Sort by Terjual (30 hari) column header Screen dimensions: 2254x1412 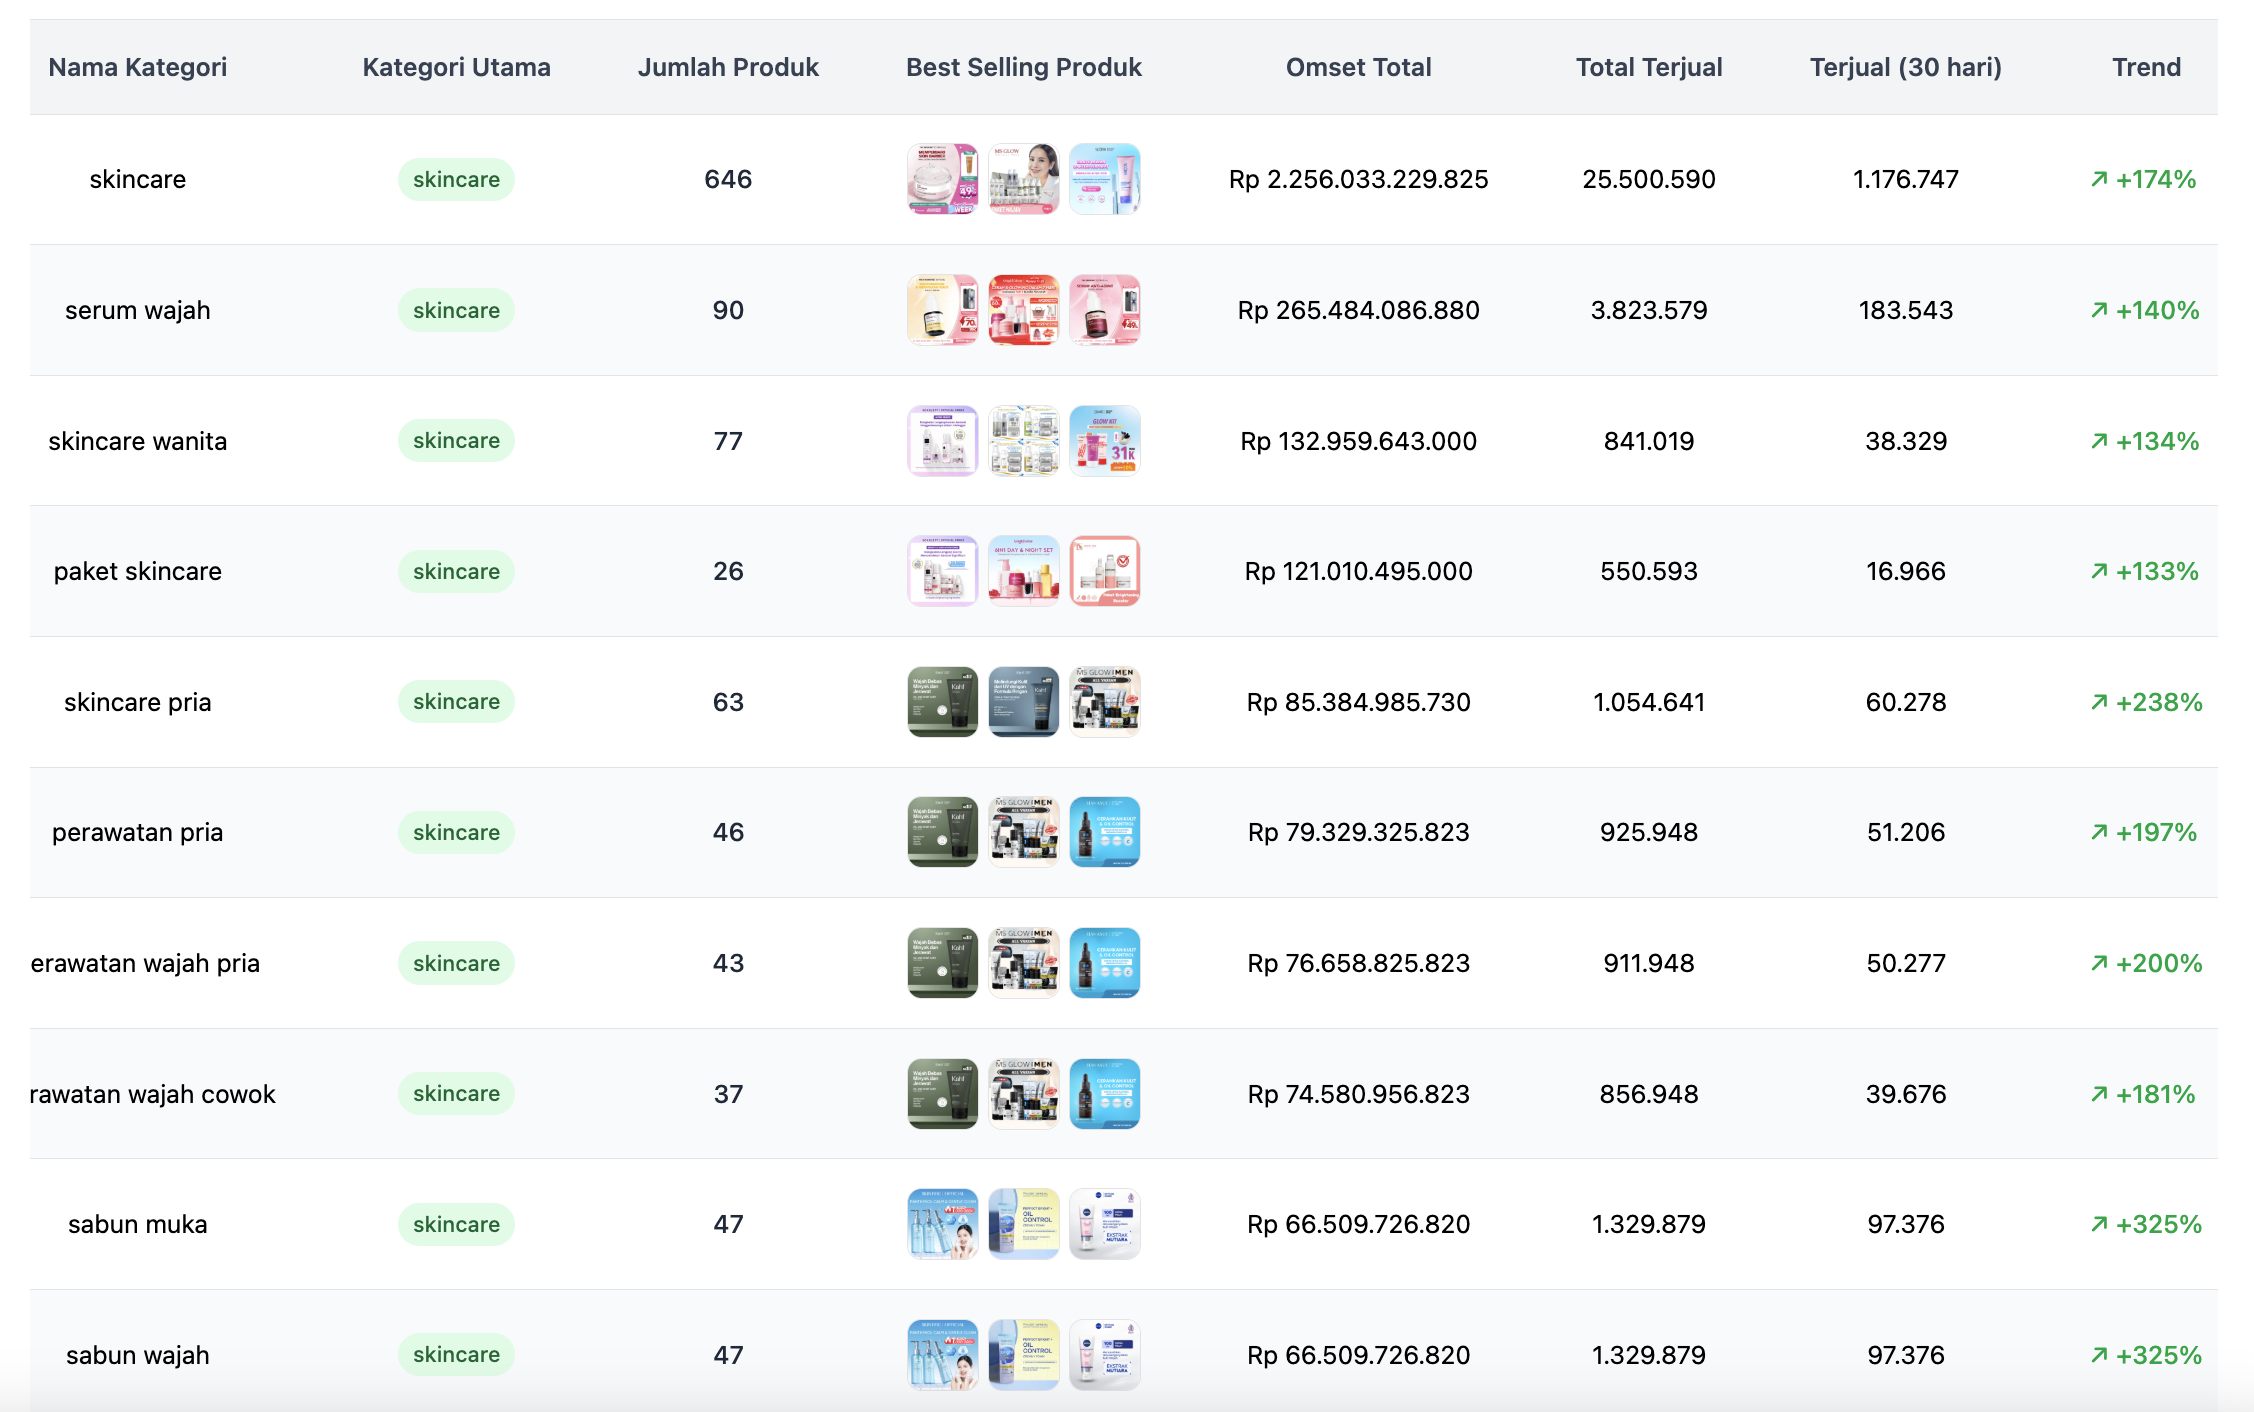click(1905, 67)
